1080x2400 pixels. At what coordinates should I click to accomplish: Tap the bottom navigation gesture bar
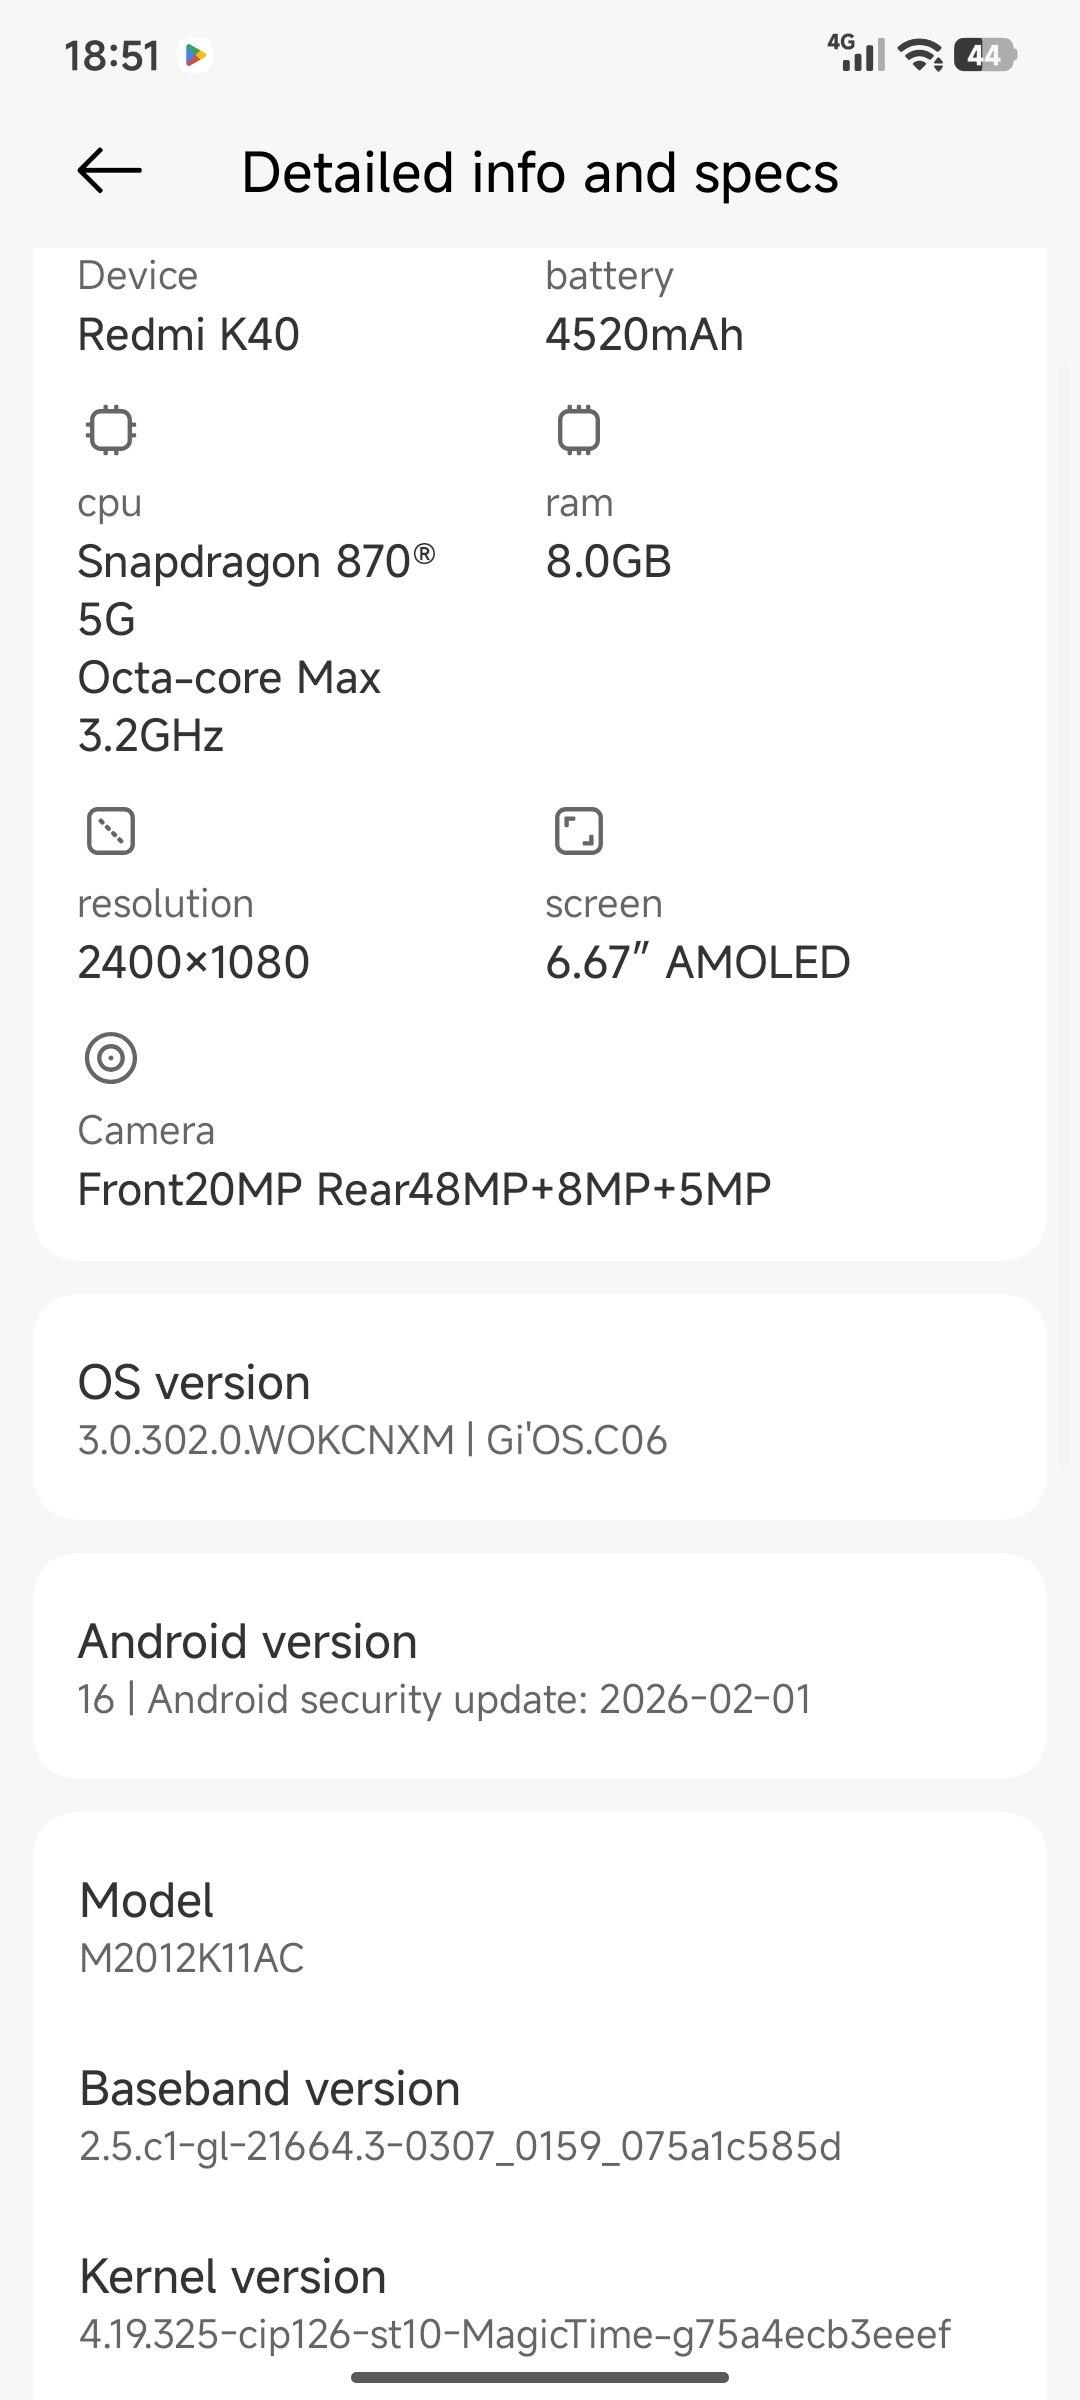(540, 2377)
